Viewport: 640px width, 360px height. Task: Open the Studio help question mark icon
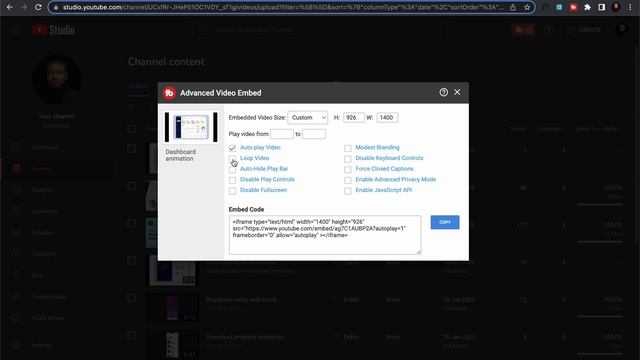coord(549,30)
